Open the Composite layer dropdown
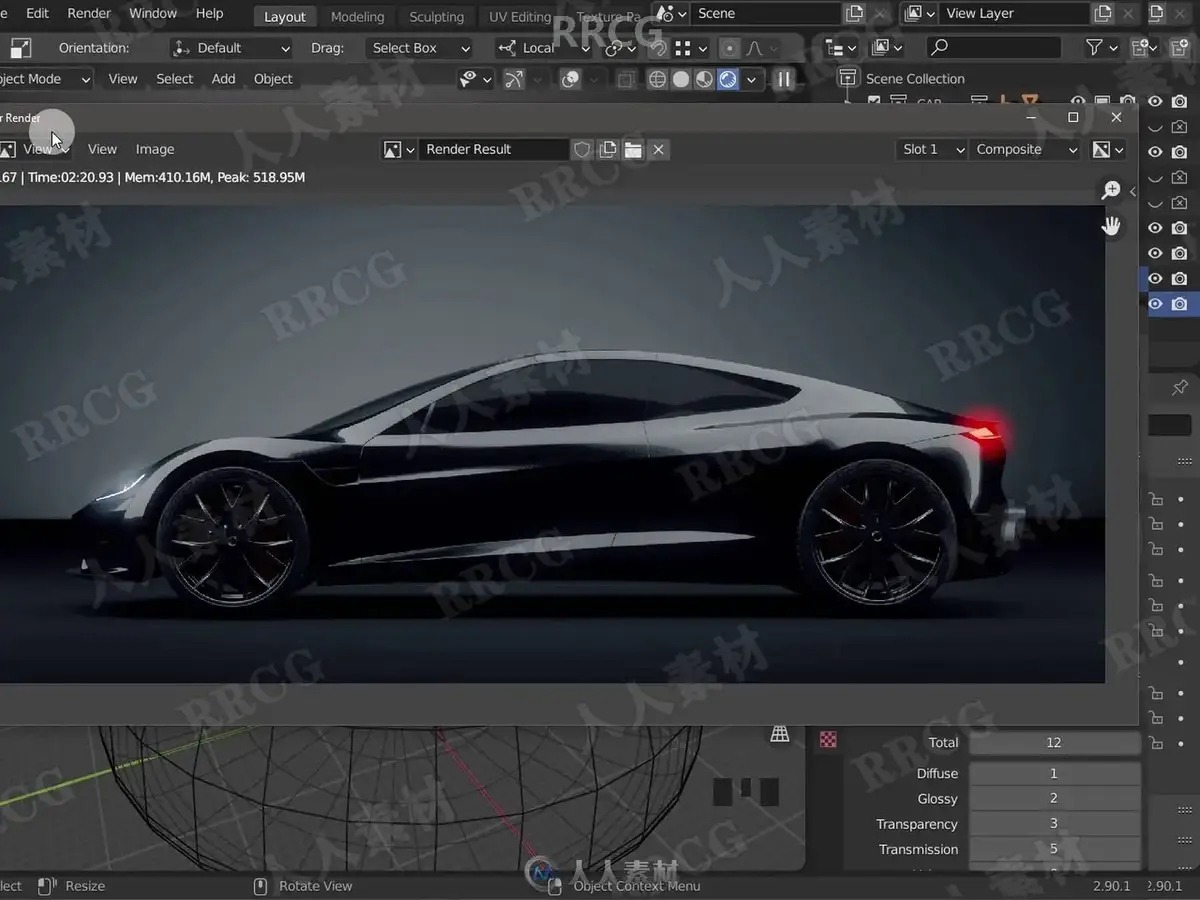The width and height of the screenshot is (1200, 900). [1026, 149]
